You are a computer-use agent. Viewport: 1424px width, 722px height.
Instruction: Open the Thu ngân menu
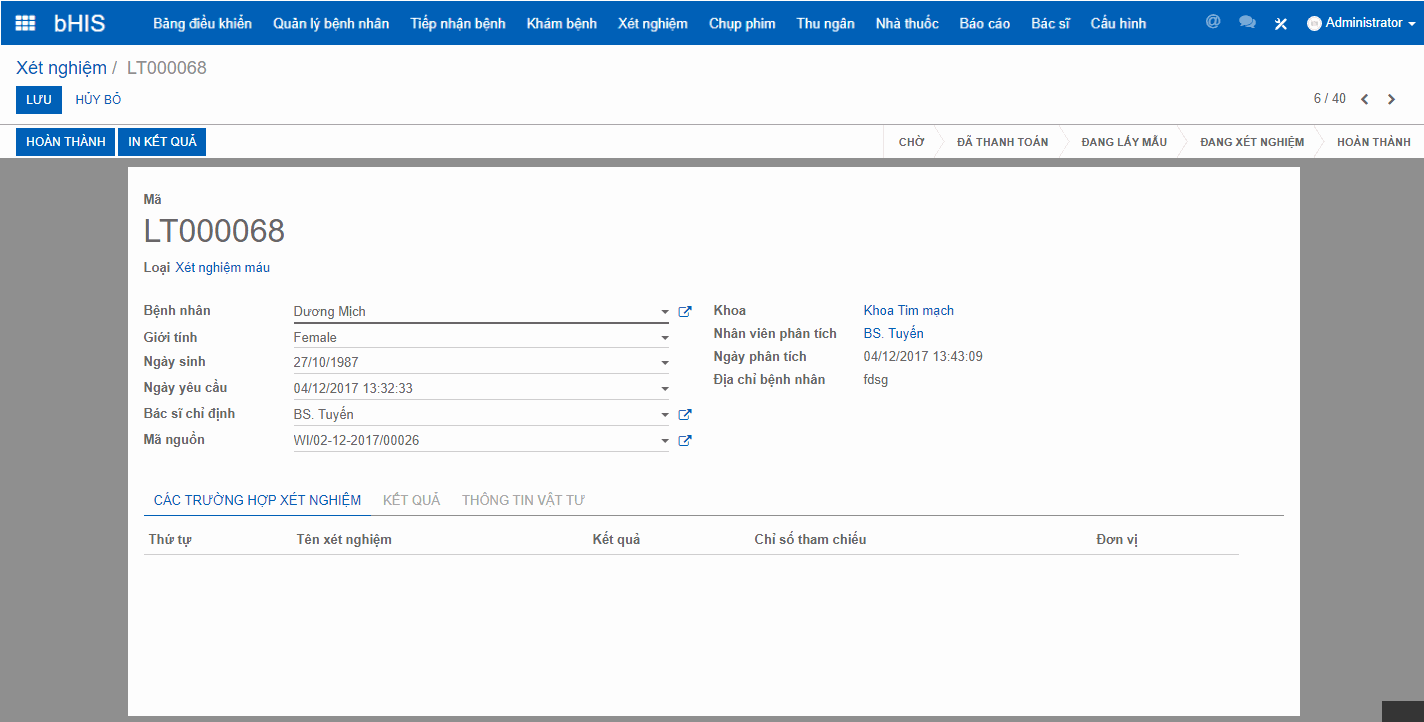(825, 23)
